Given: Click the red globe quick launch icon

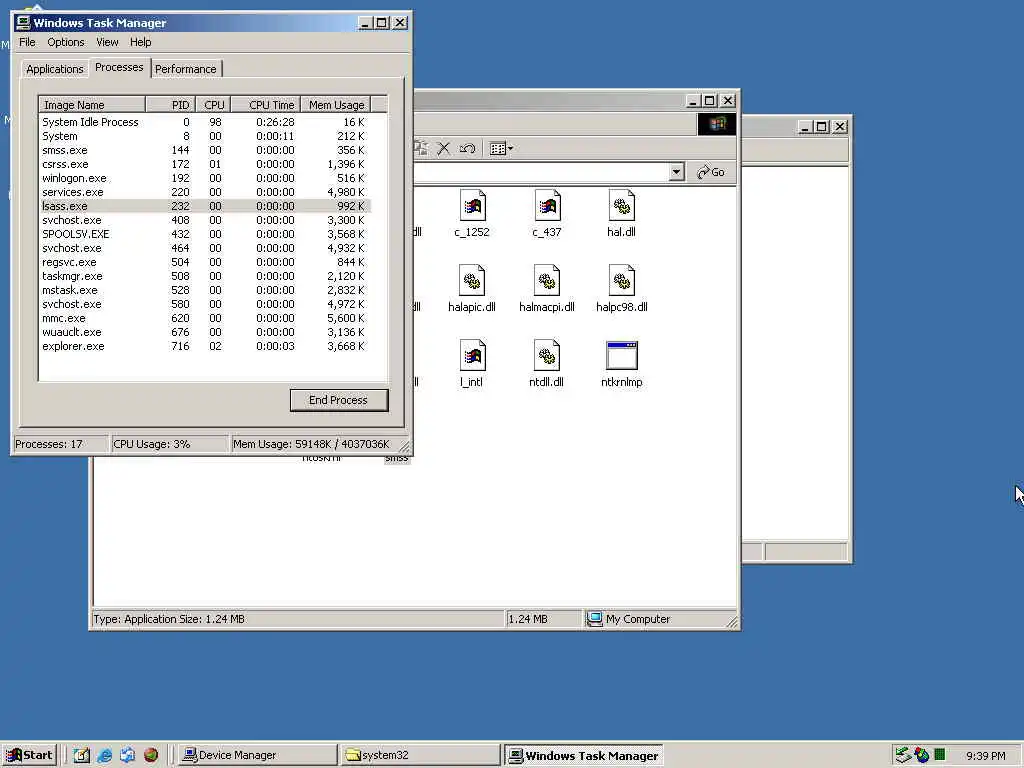Looking at the screenshot, I should coord(151,755).
